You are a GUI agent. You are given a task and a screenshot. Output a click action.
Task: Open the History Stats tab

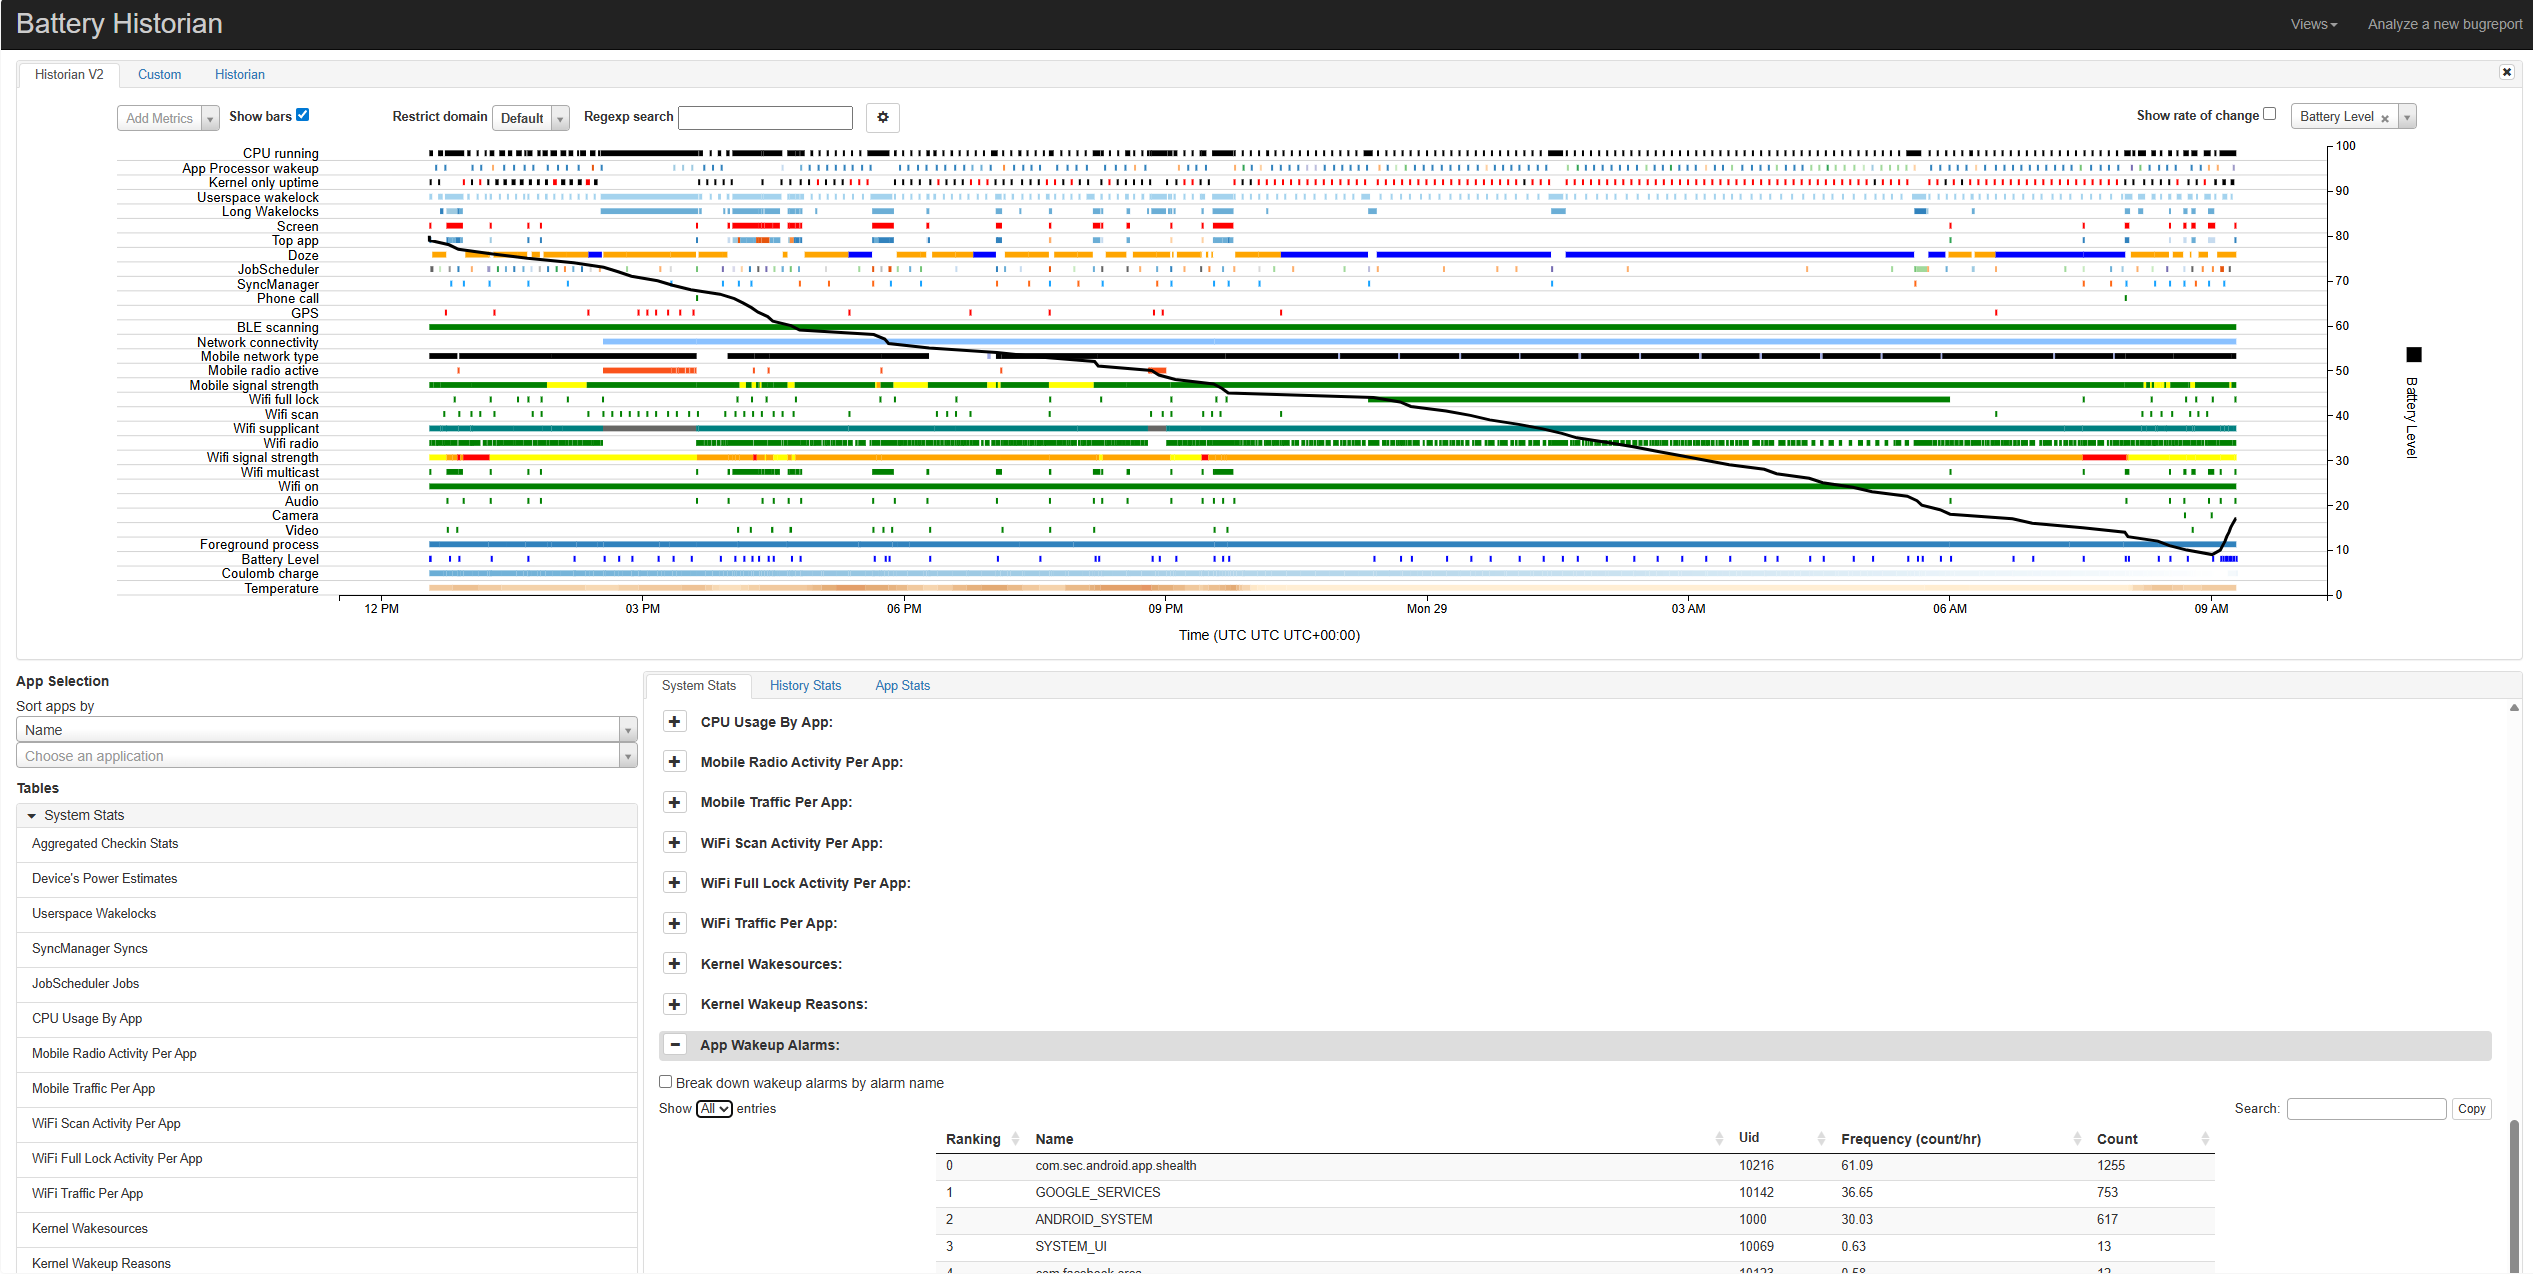coord(805,685)
